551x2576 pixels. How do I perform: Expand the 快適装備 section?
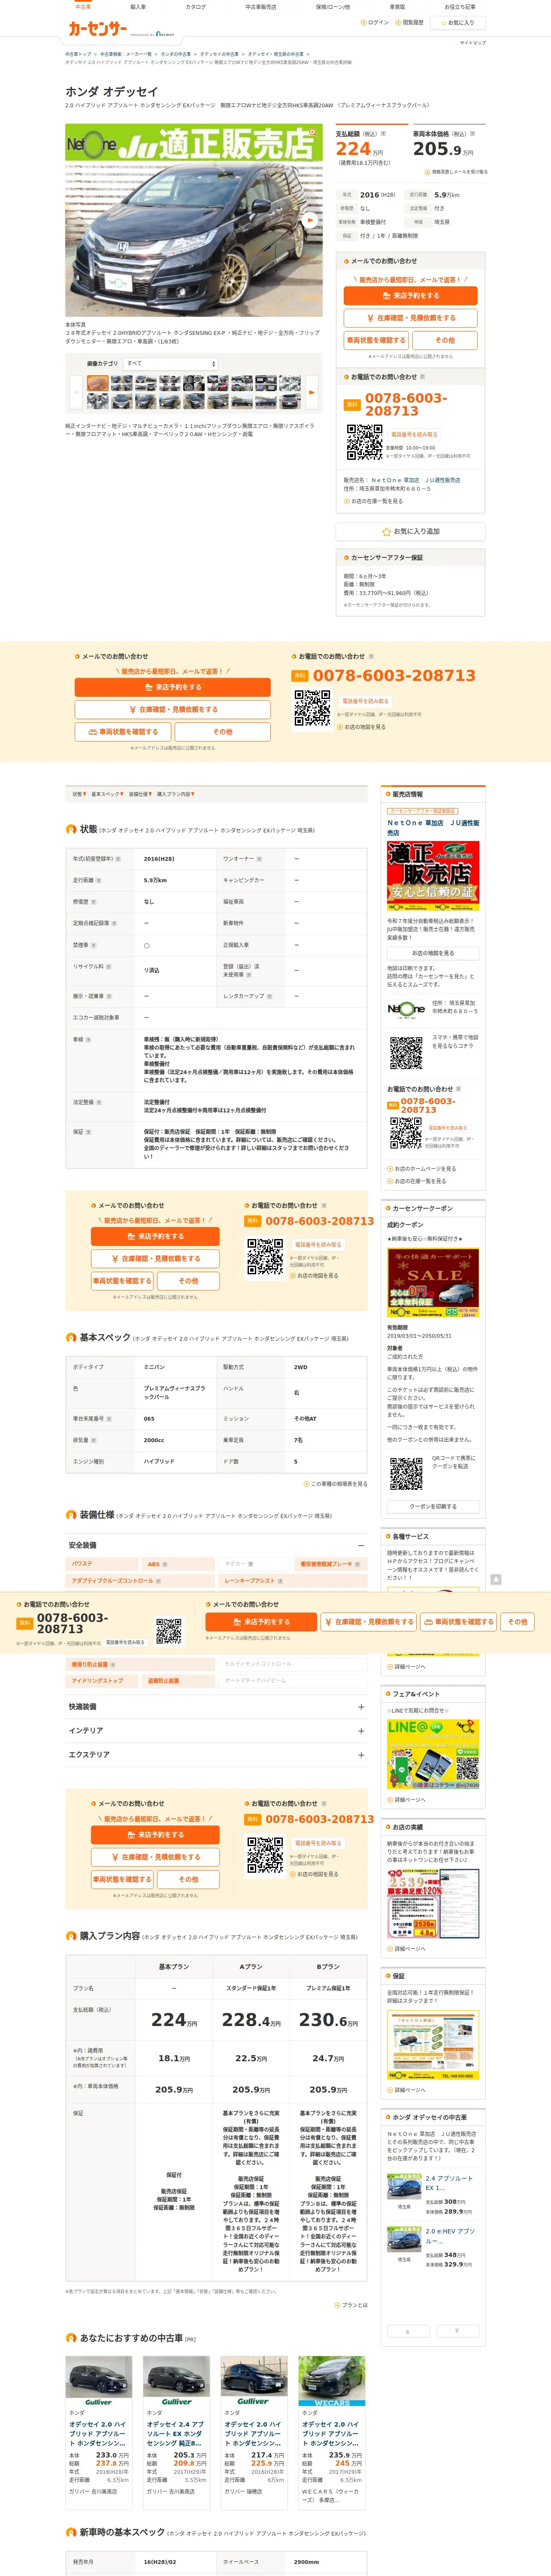tap(361, 1707)
